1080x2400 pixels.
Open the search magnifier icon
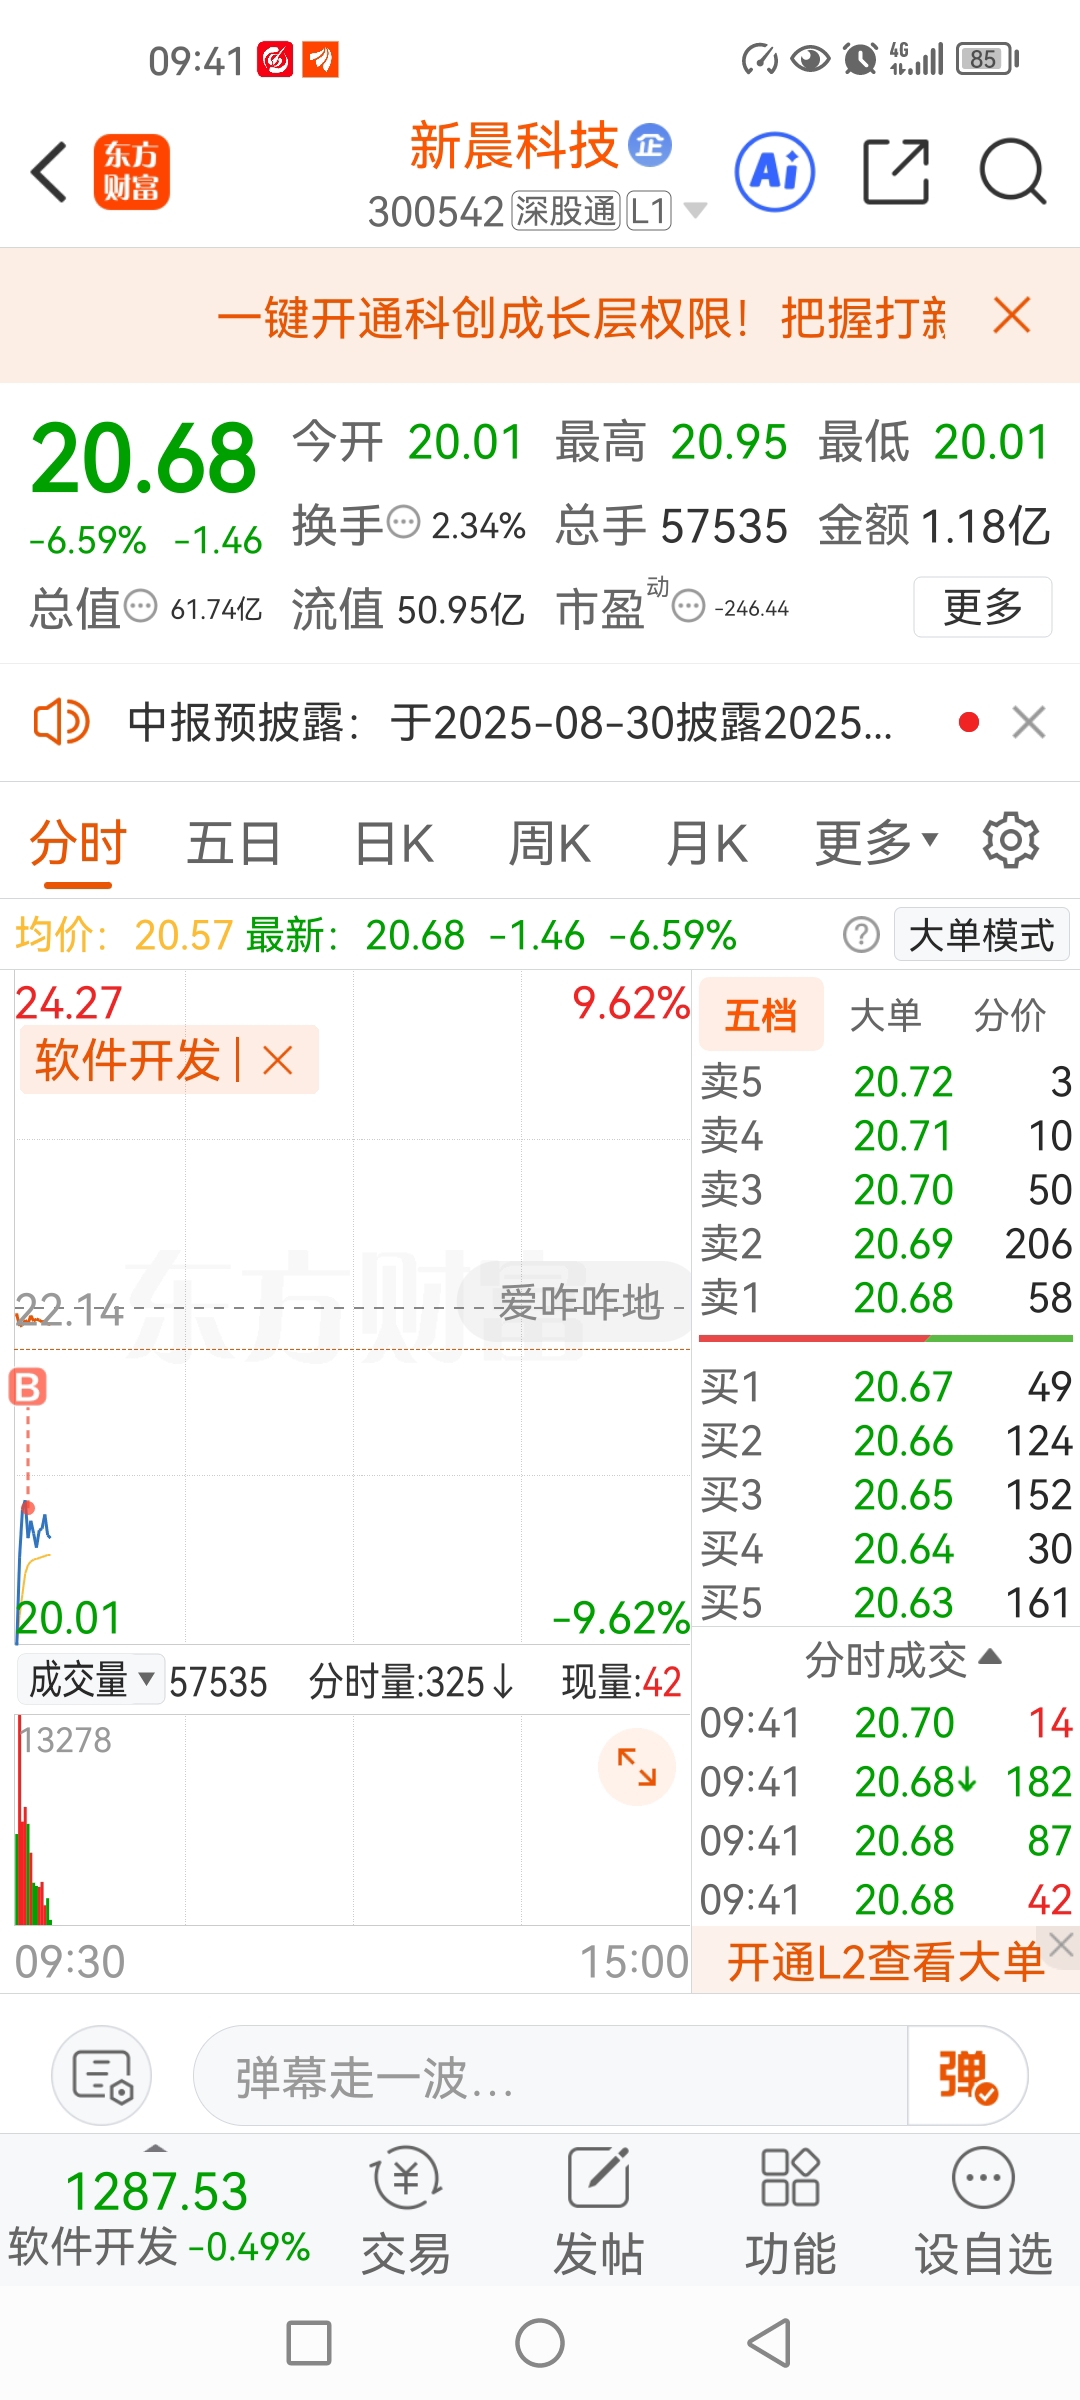click(1012, 172)
